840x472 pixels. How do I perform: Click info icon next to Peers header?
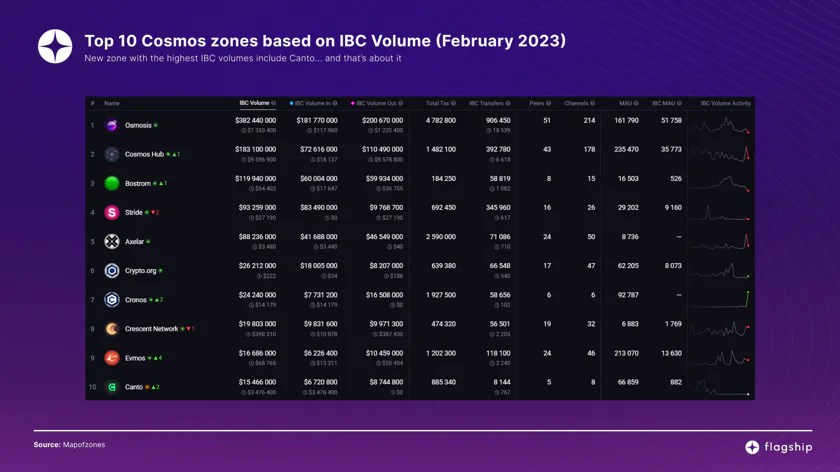(x=548, y=103)
